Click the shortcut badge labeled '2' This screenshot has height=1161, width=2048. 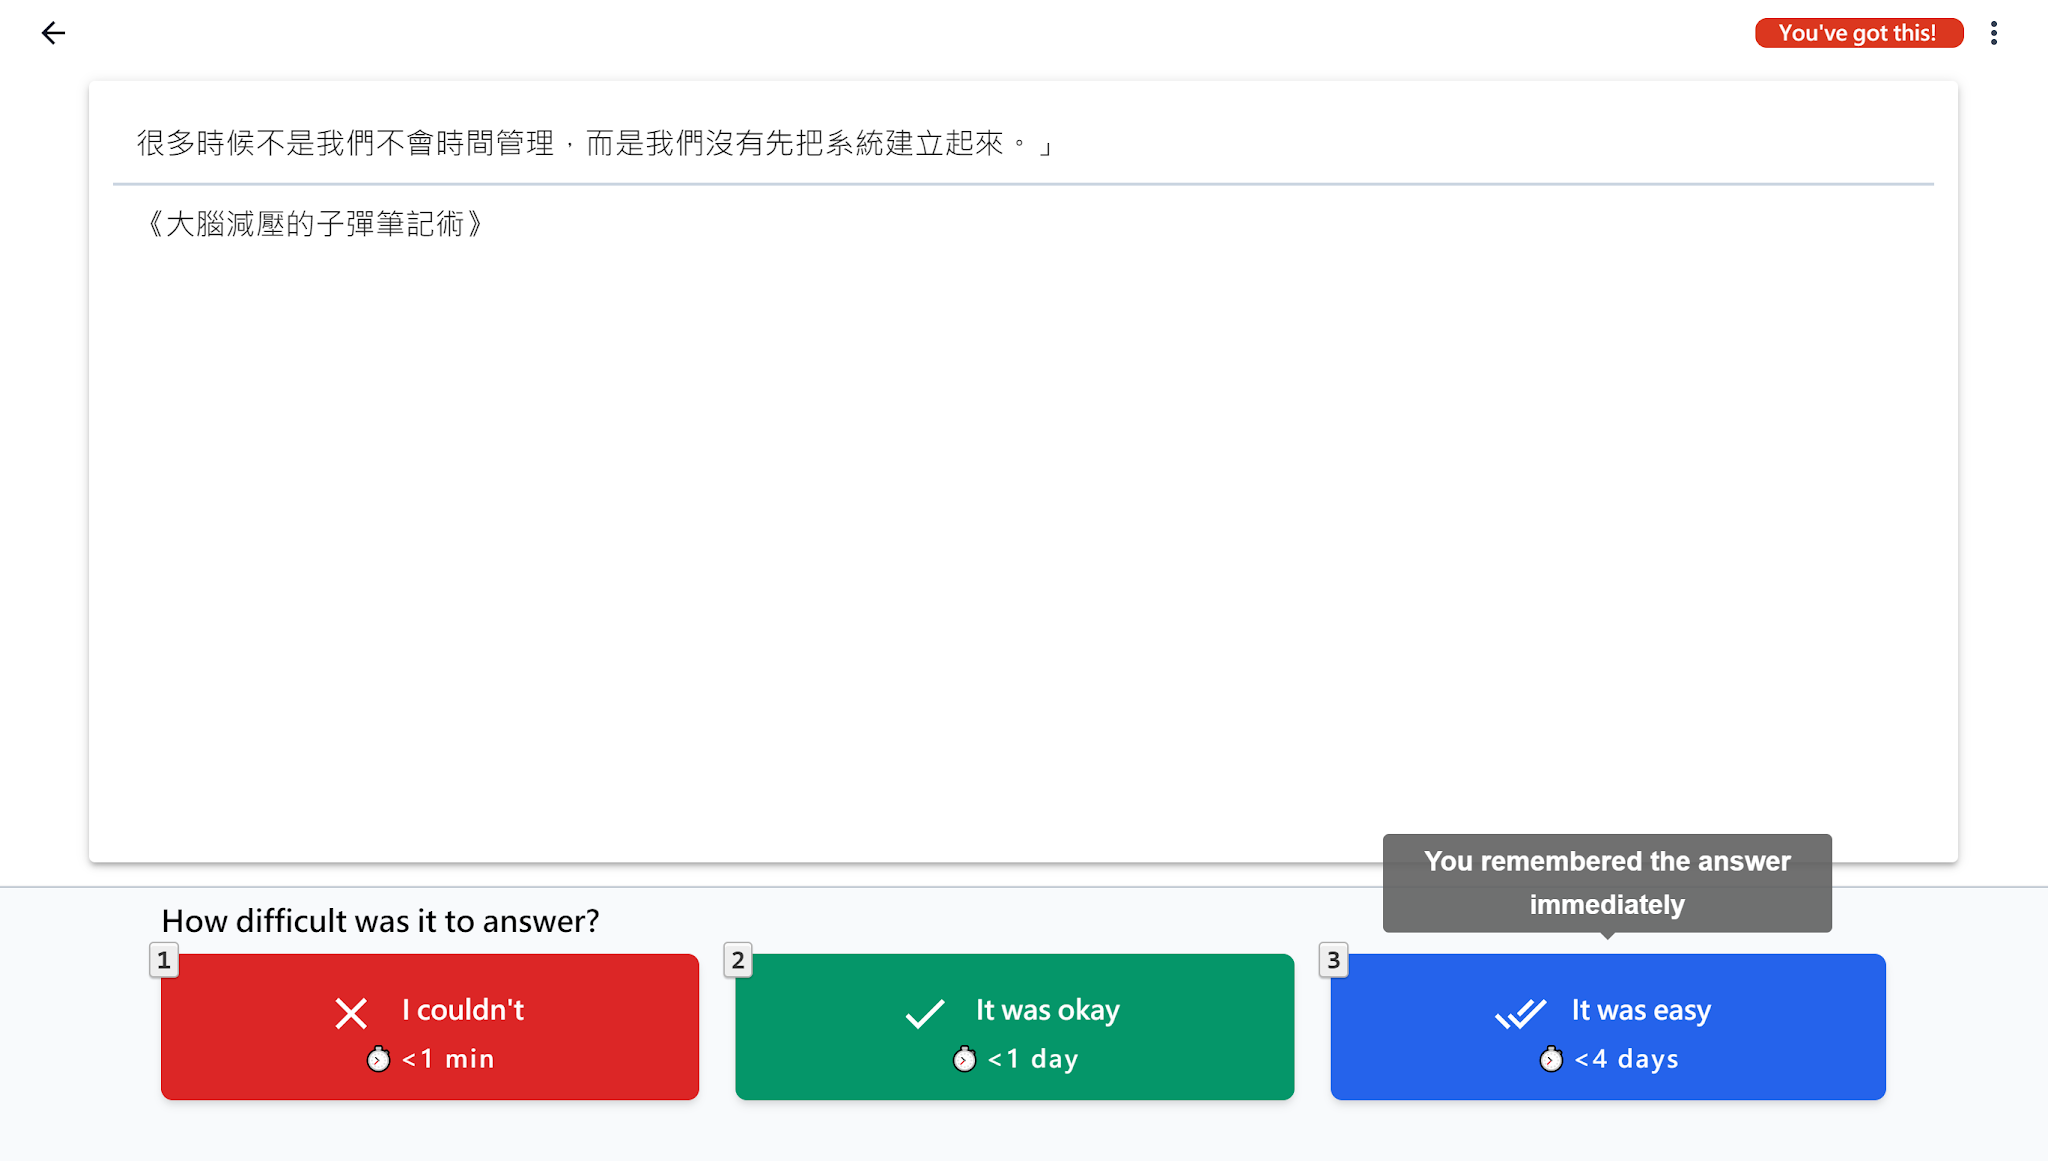pos(737,960)
